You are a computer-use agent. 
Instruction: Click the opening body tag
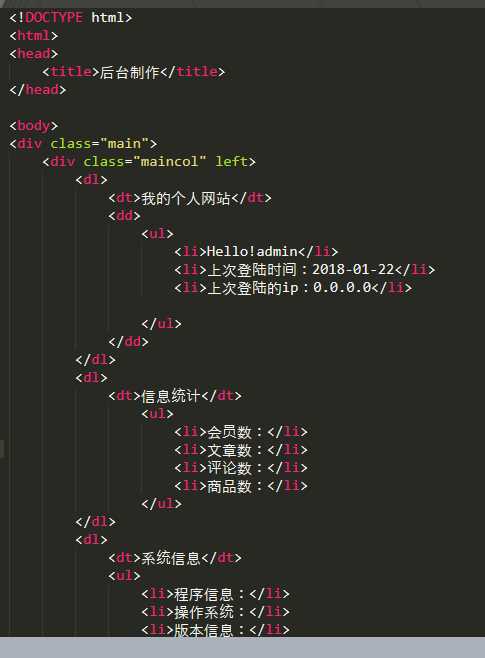point(34,125)
